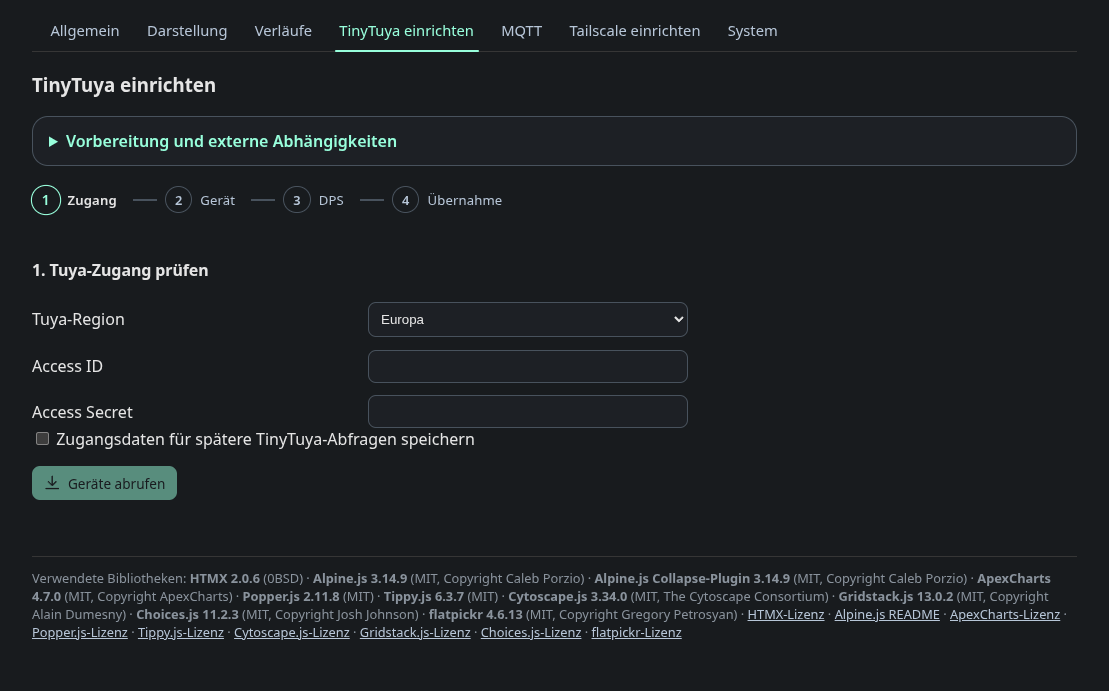Click 'Cytoscape.js 3.34.0' library text
This screenshot has height=691, width=1109.
pos(568,596)
